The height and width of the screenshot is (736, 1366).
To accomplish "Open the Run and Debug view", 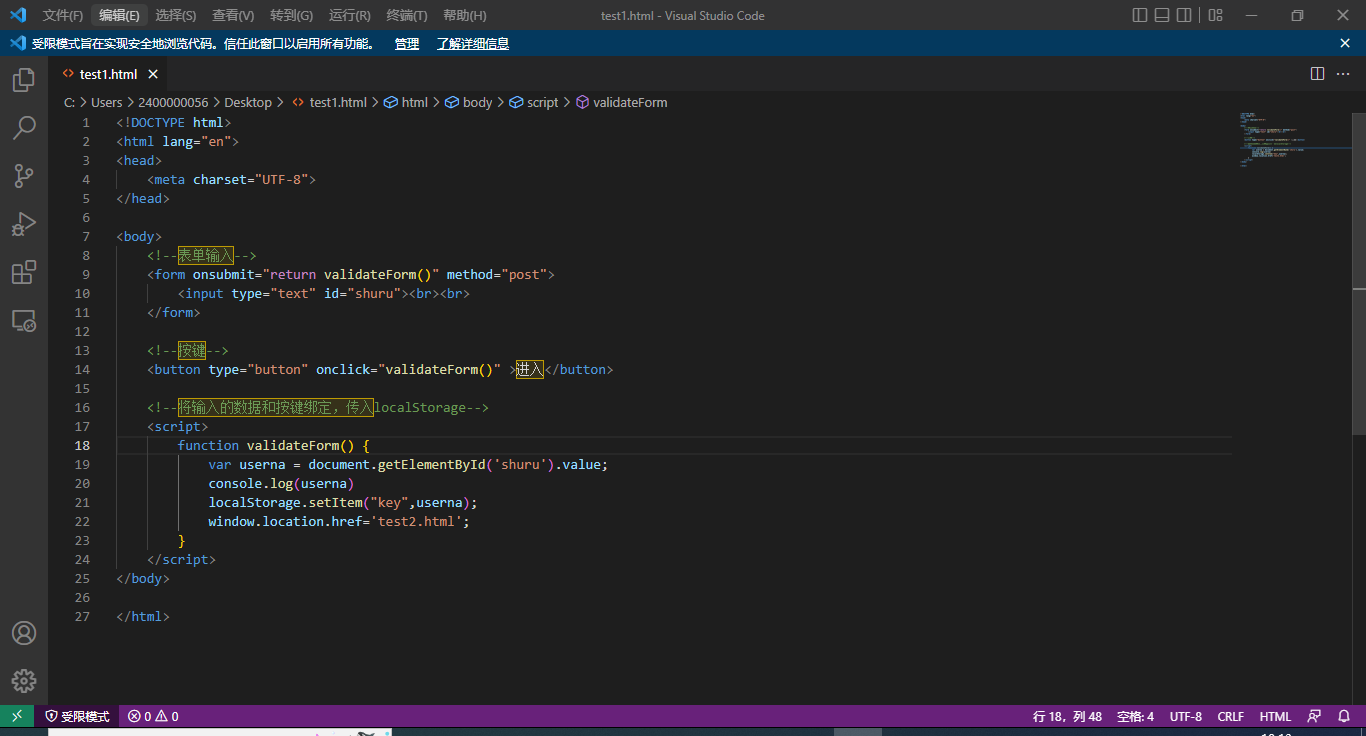I will [x=24, y=224].
